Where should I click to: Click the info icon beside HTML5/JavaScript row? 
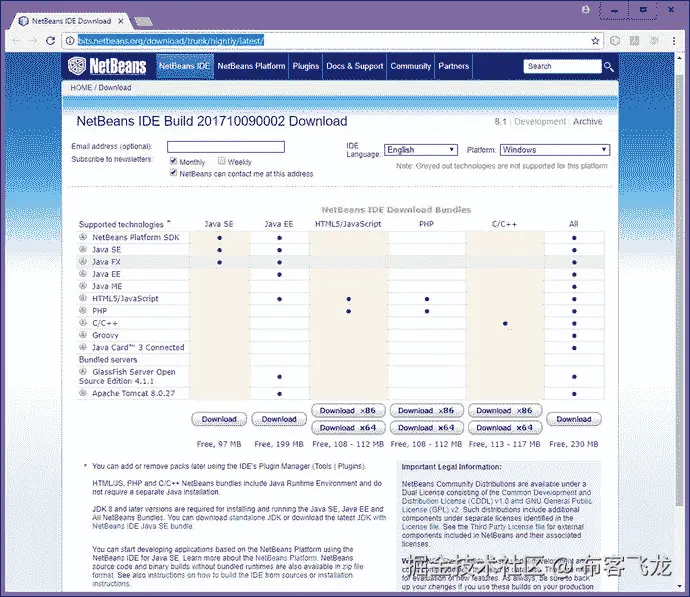[x=83, y=298]
